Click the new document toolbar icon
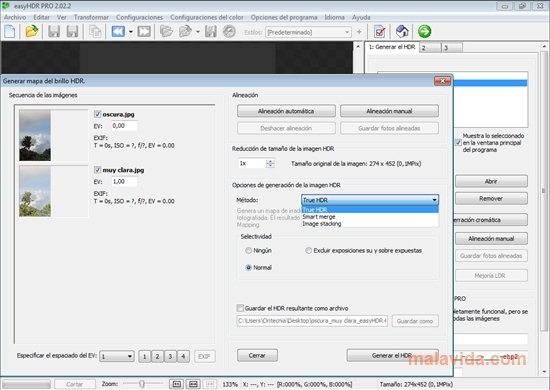Viewport: 550px width, 390px height. pyautogui.click(x=10, y=32)
